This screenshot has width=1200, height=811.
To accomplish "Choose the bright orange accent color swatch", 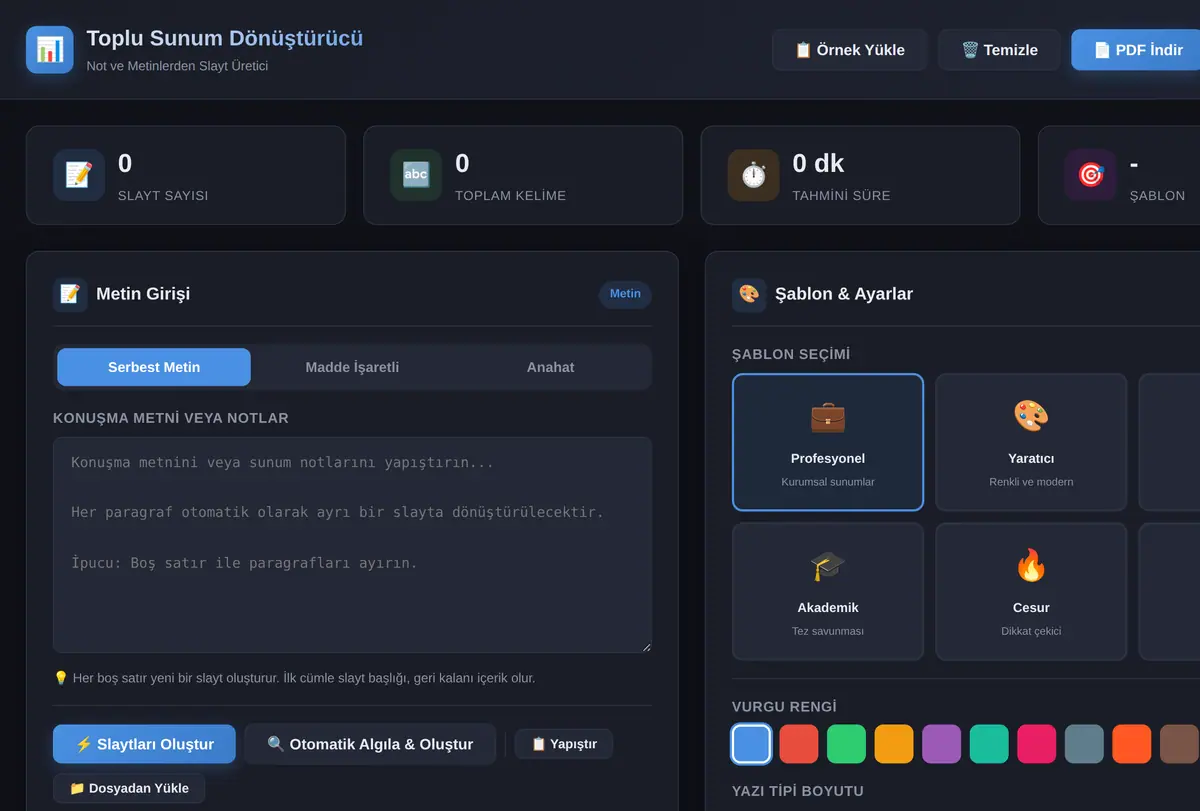I will pyautogui.click(x=1131, y=744).
